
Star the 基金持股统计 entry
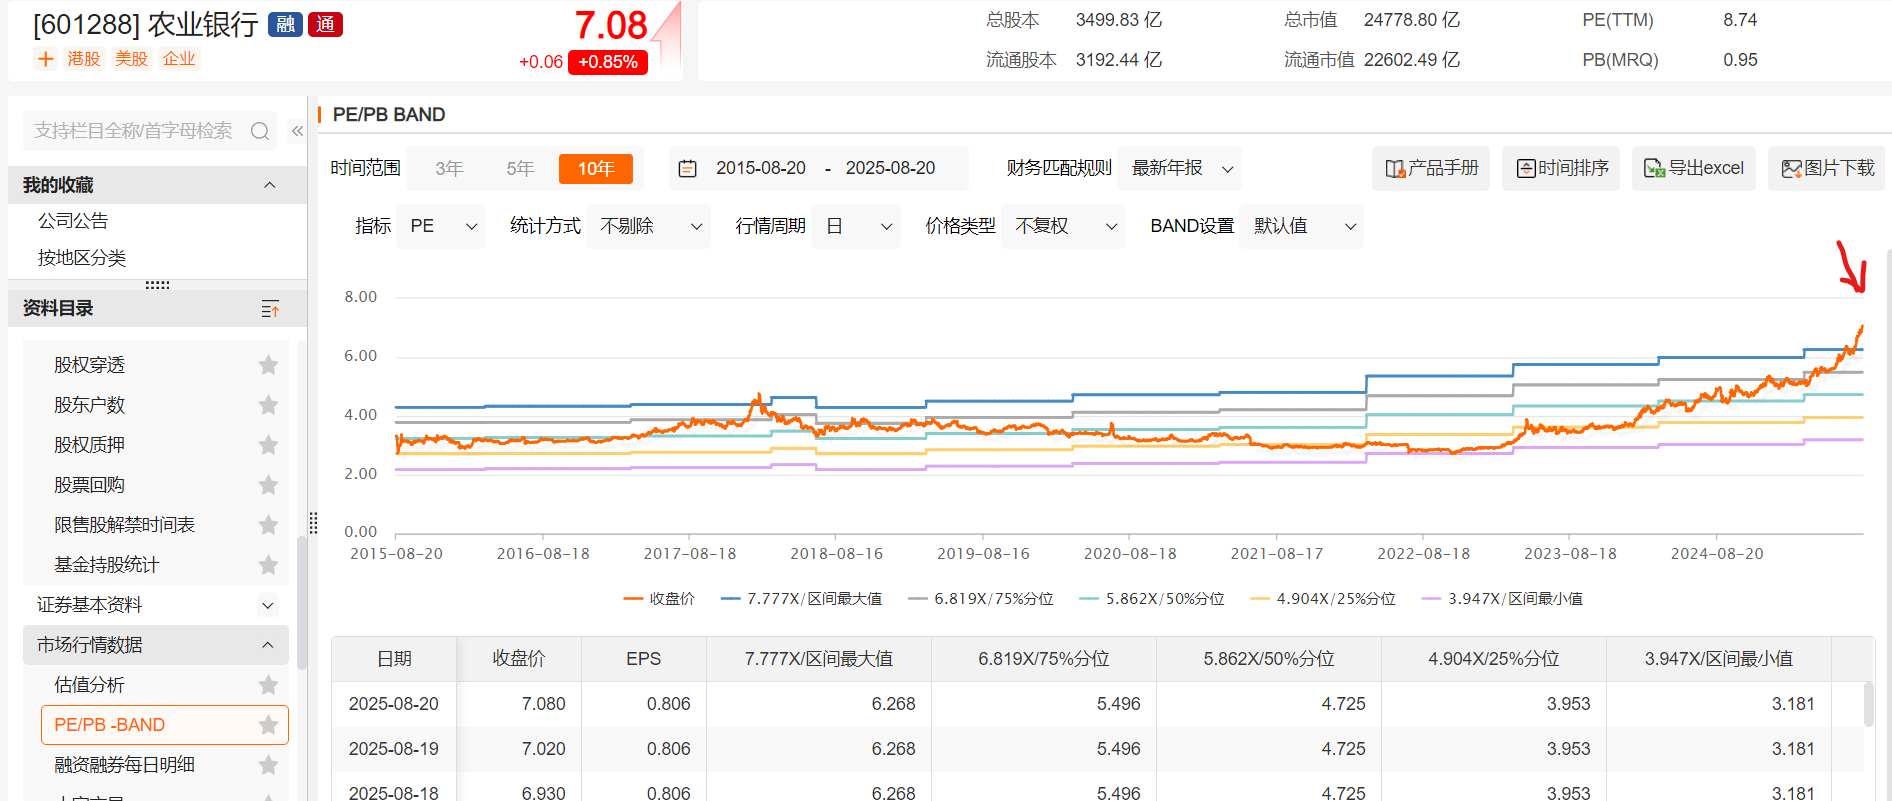coord(268,565)
